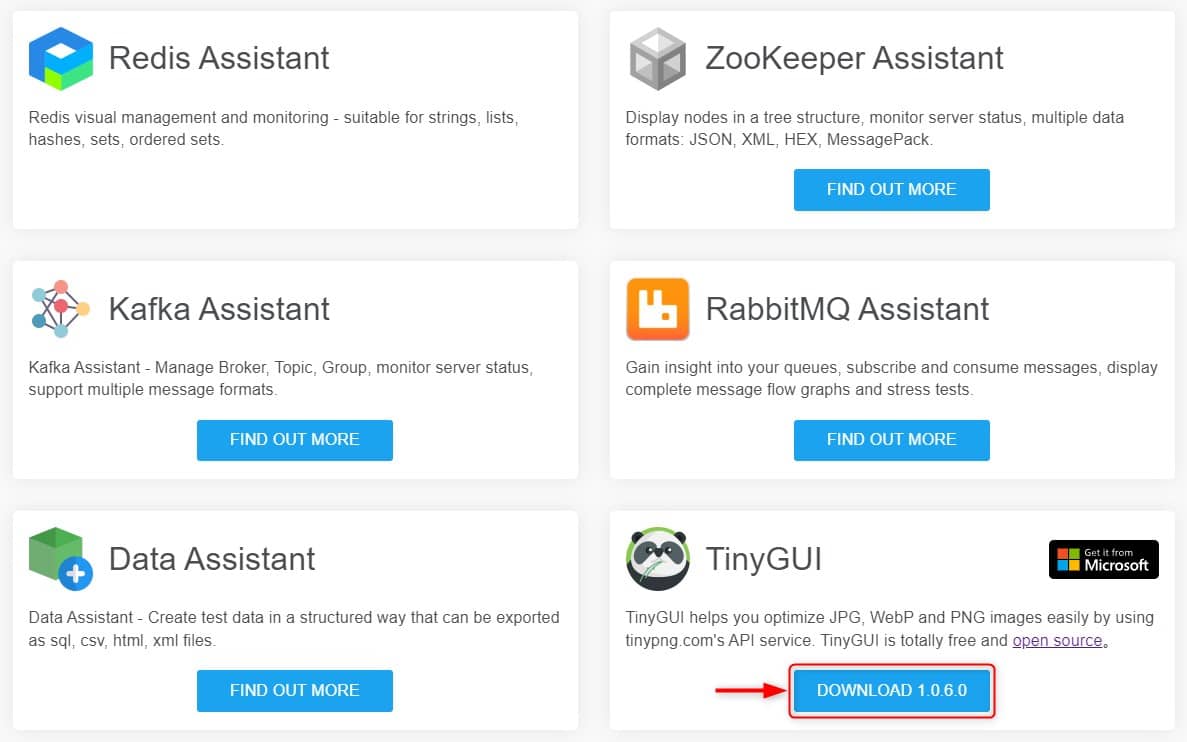
Task: Click the TinyGUI panda icon
Action: tap(658, 559)
